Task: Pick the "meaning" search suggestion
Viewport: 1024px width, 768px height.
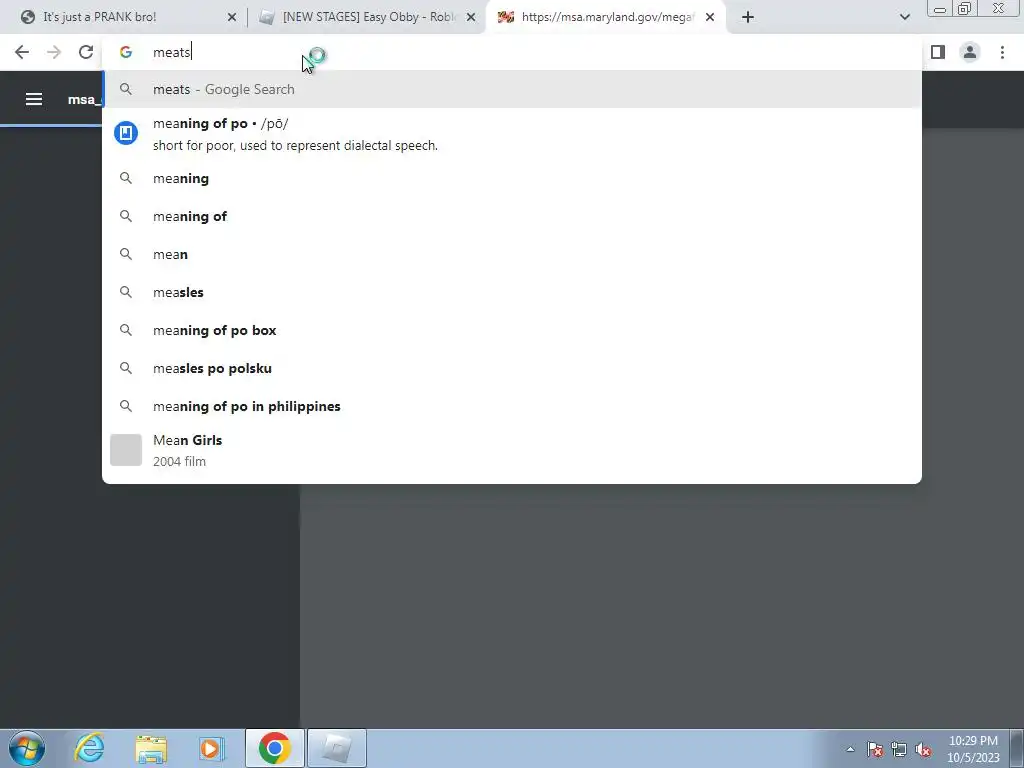Action: [512, 178]
